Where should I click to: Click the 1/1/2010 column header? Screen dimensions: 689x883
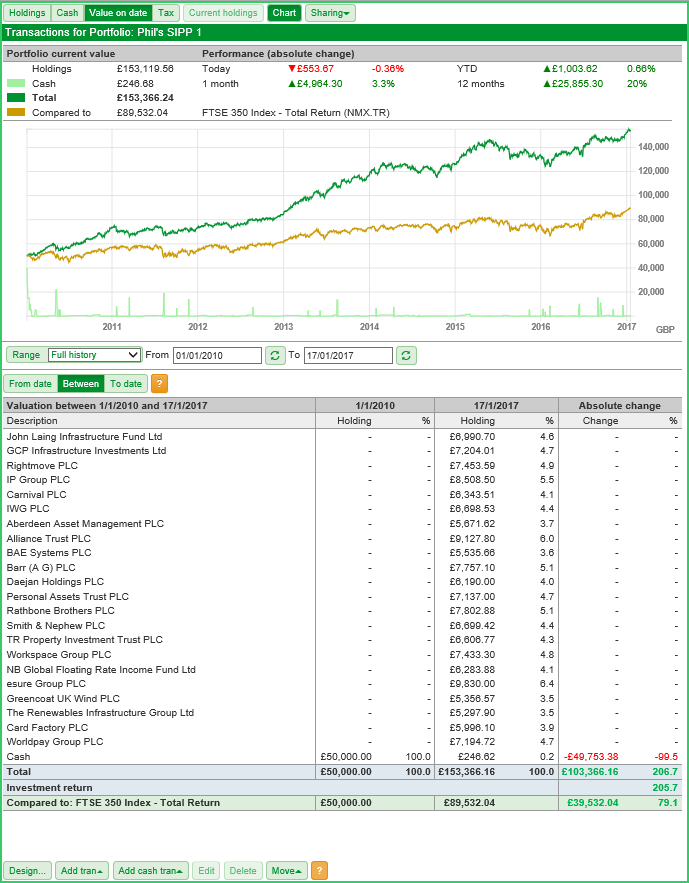coord(375,405)
